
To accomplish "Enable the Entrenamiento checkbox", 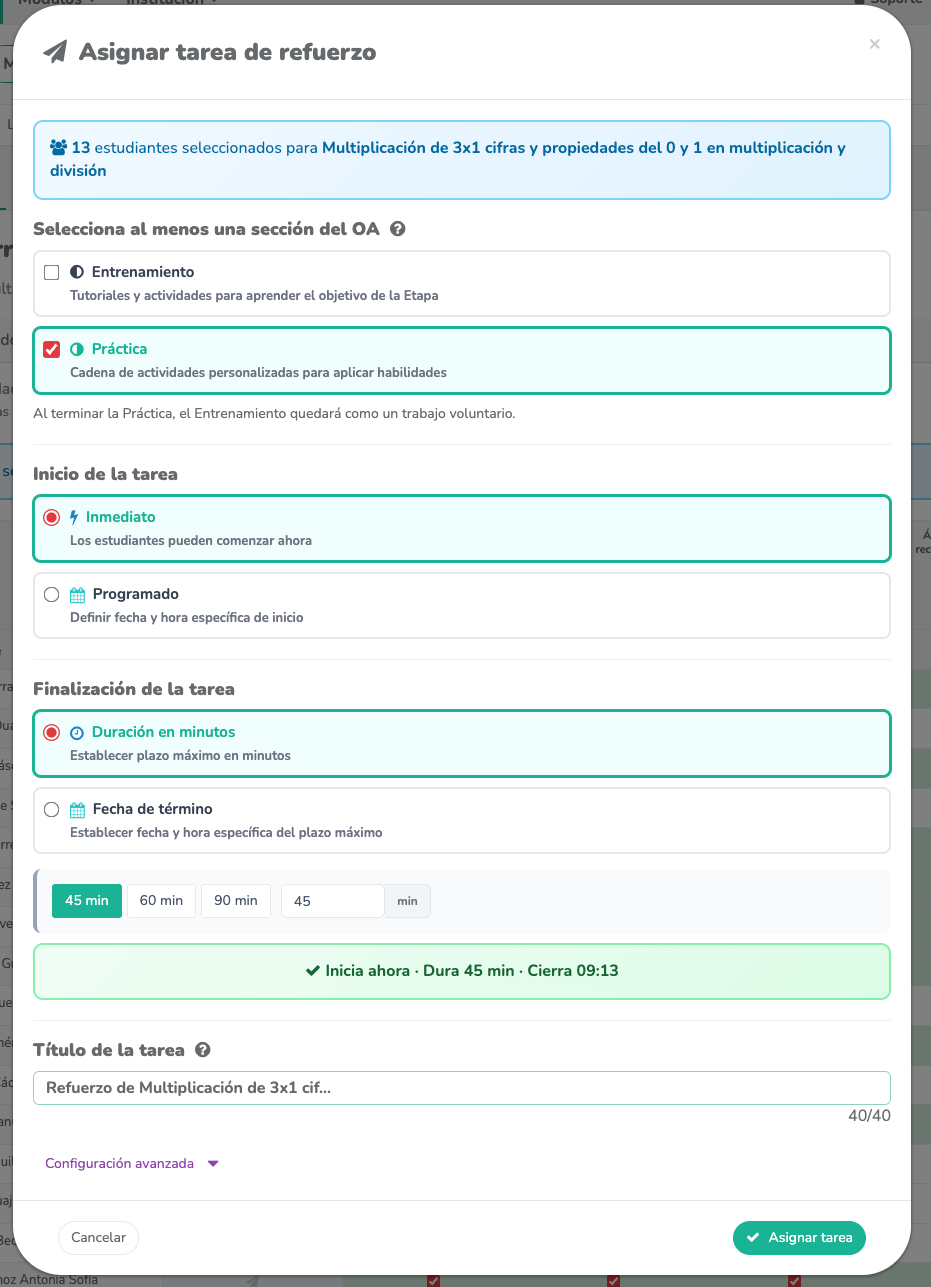I will [x=52, y=272].
